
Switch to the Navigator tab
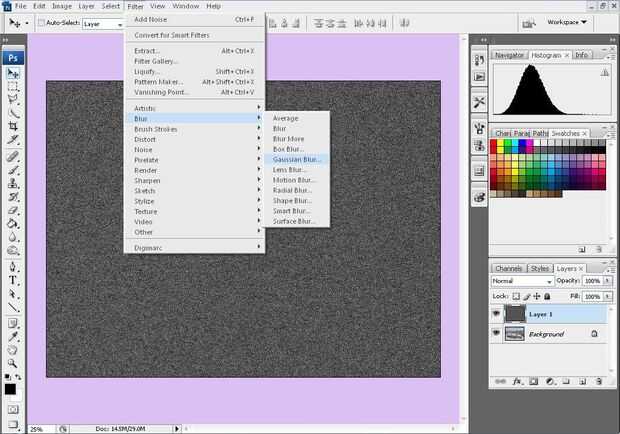pos(509,55)
